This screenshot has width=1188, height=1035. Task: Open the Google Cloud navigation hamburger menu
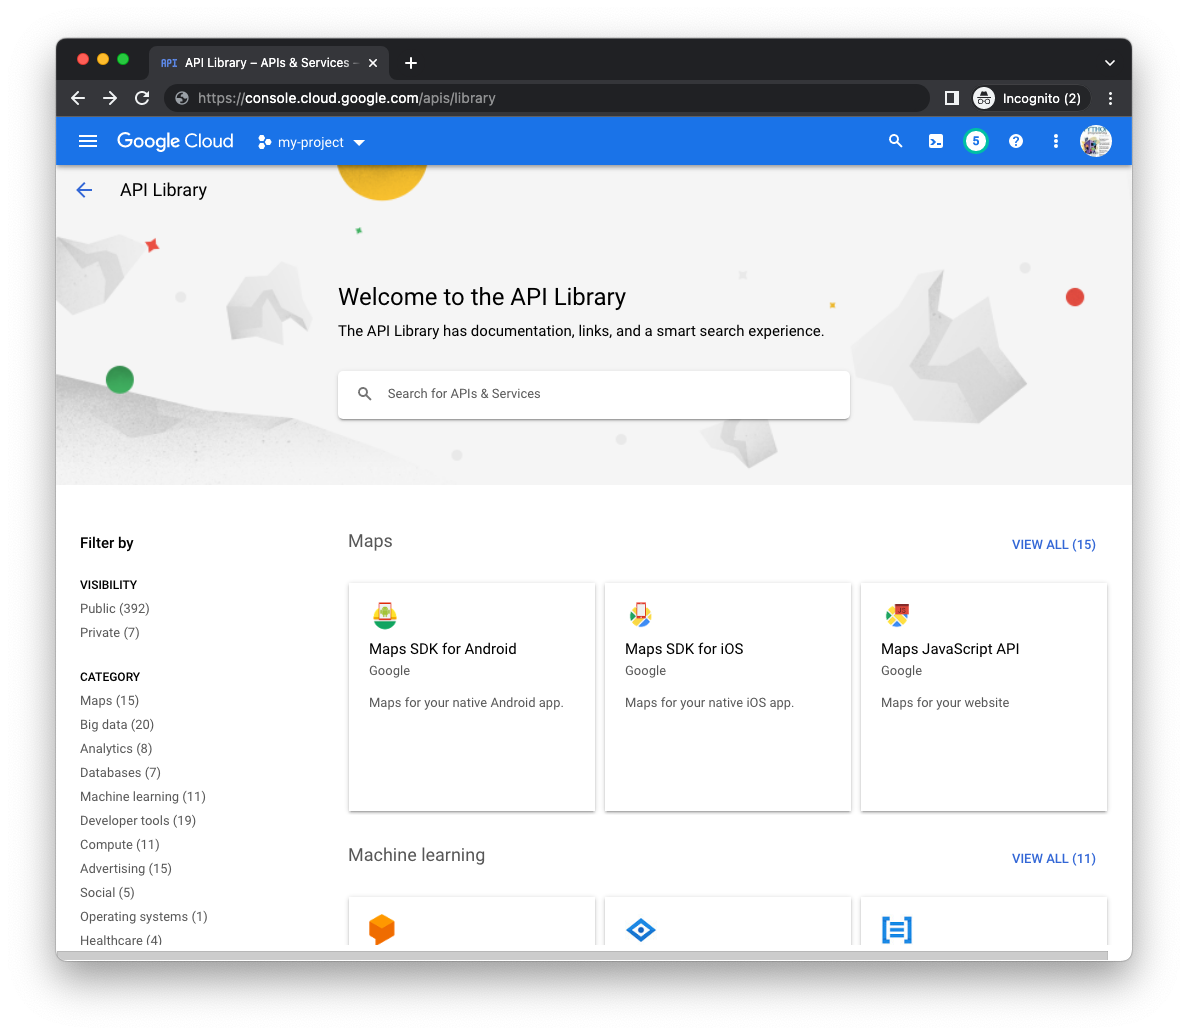point(88,141)
